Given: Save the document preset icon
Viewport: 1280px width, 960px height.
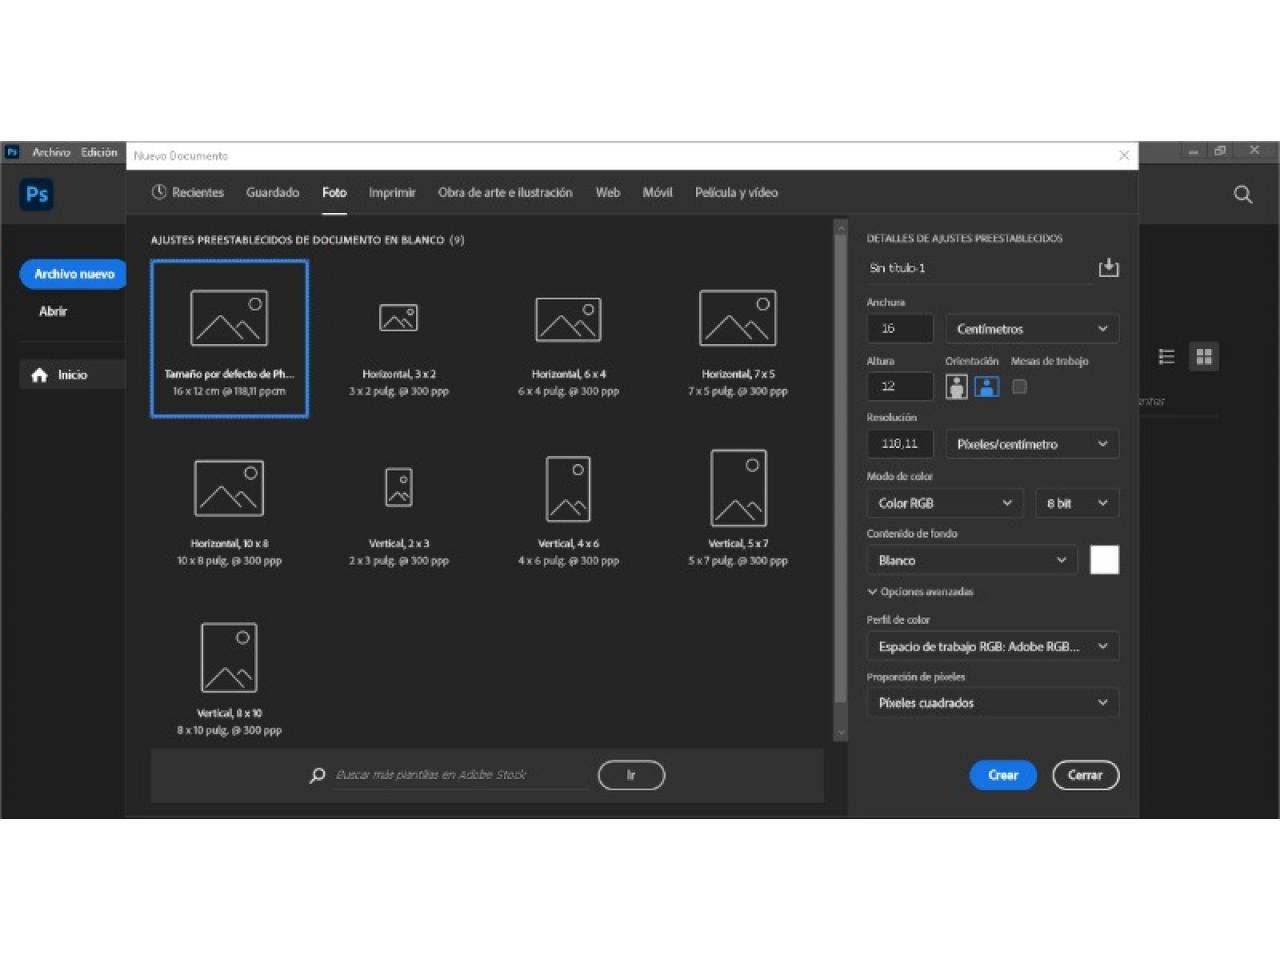Looking at the screenshot, I should click(x=1108, y=267).
